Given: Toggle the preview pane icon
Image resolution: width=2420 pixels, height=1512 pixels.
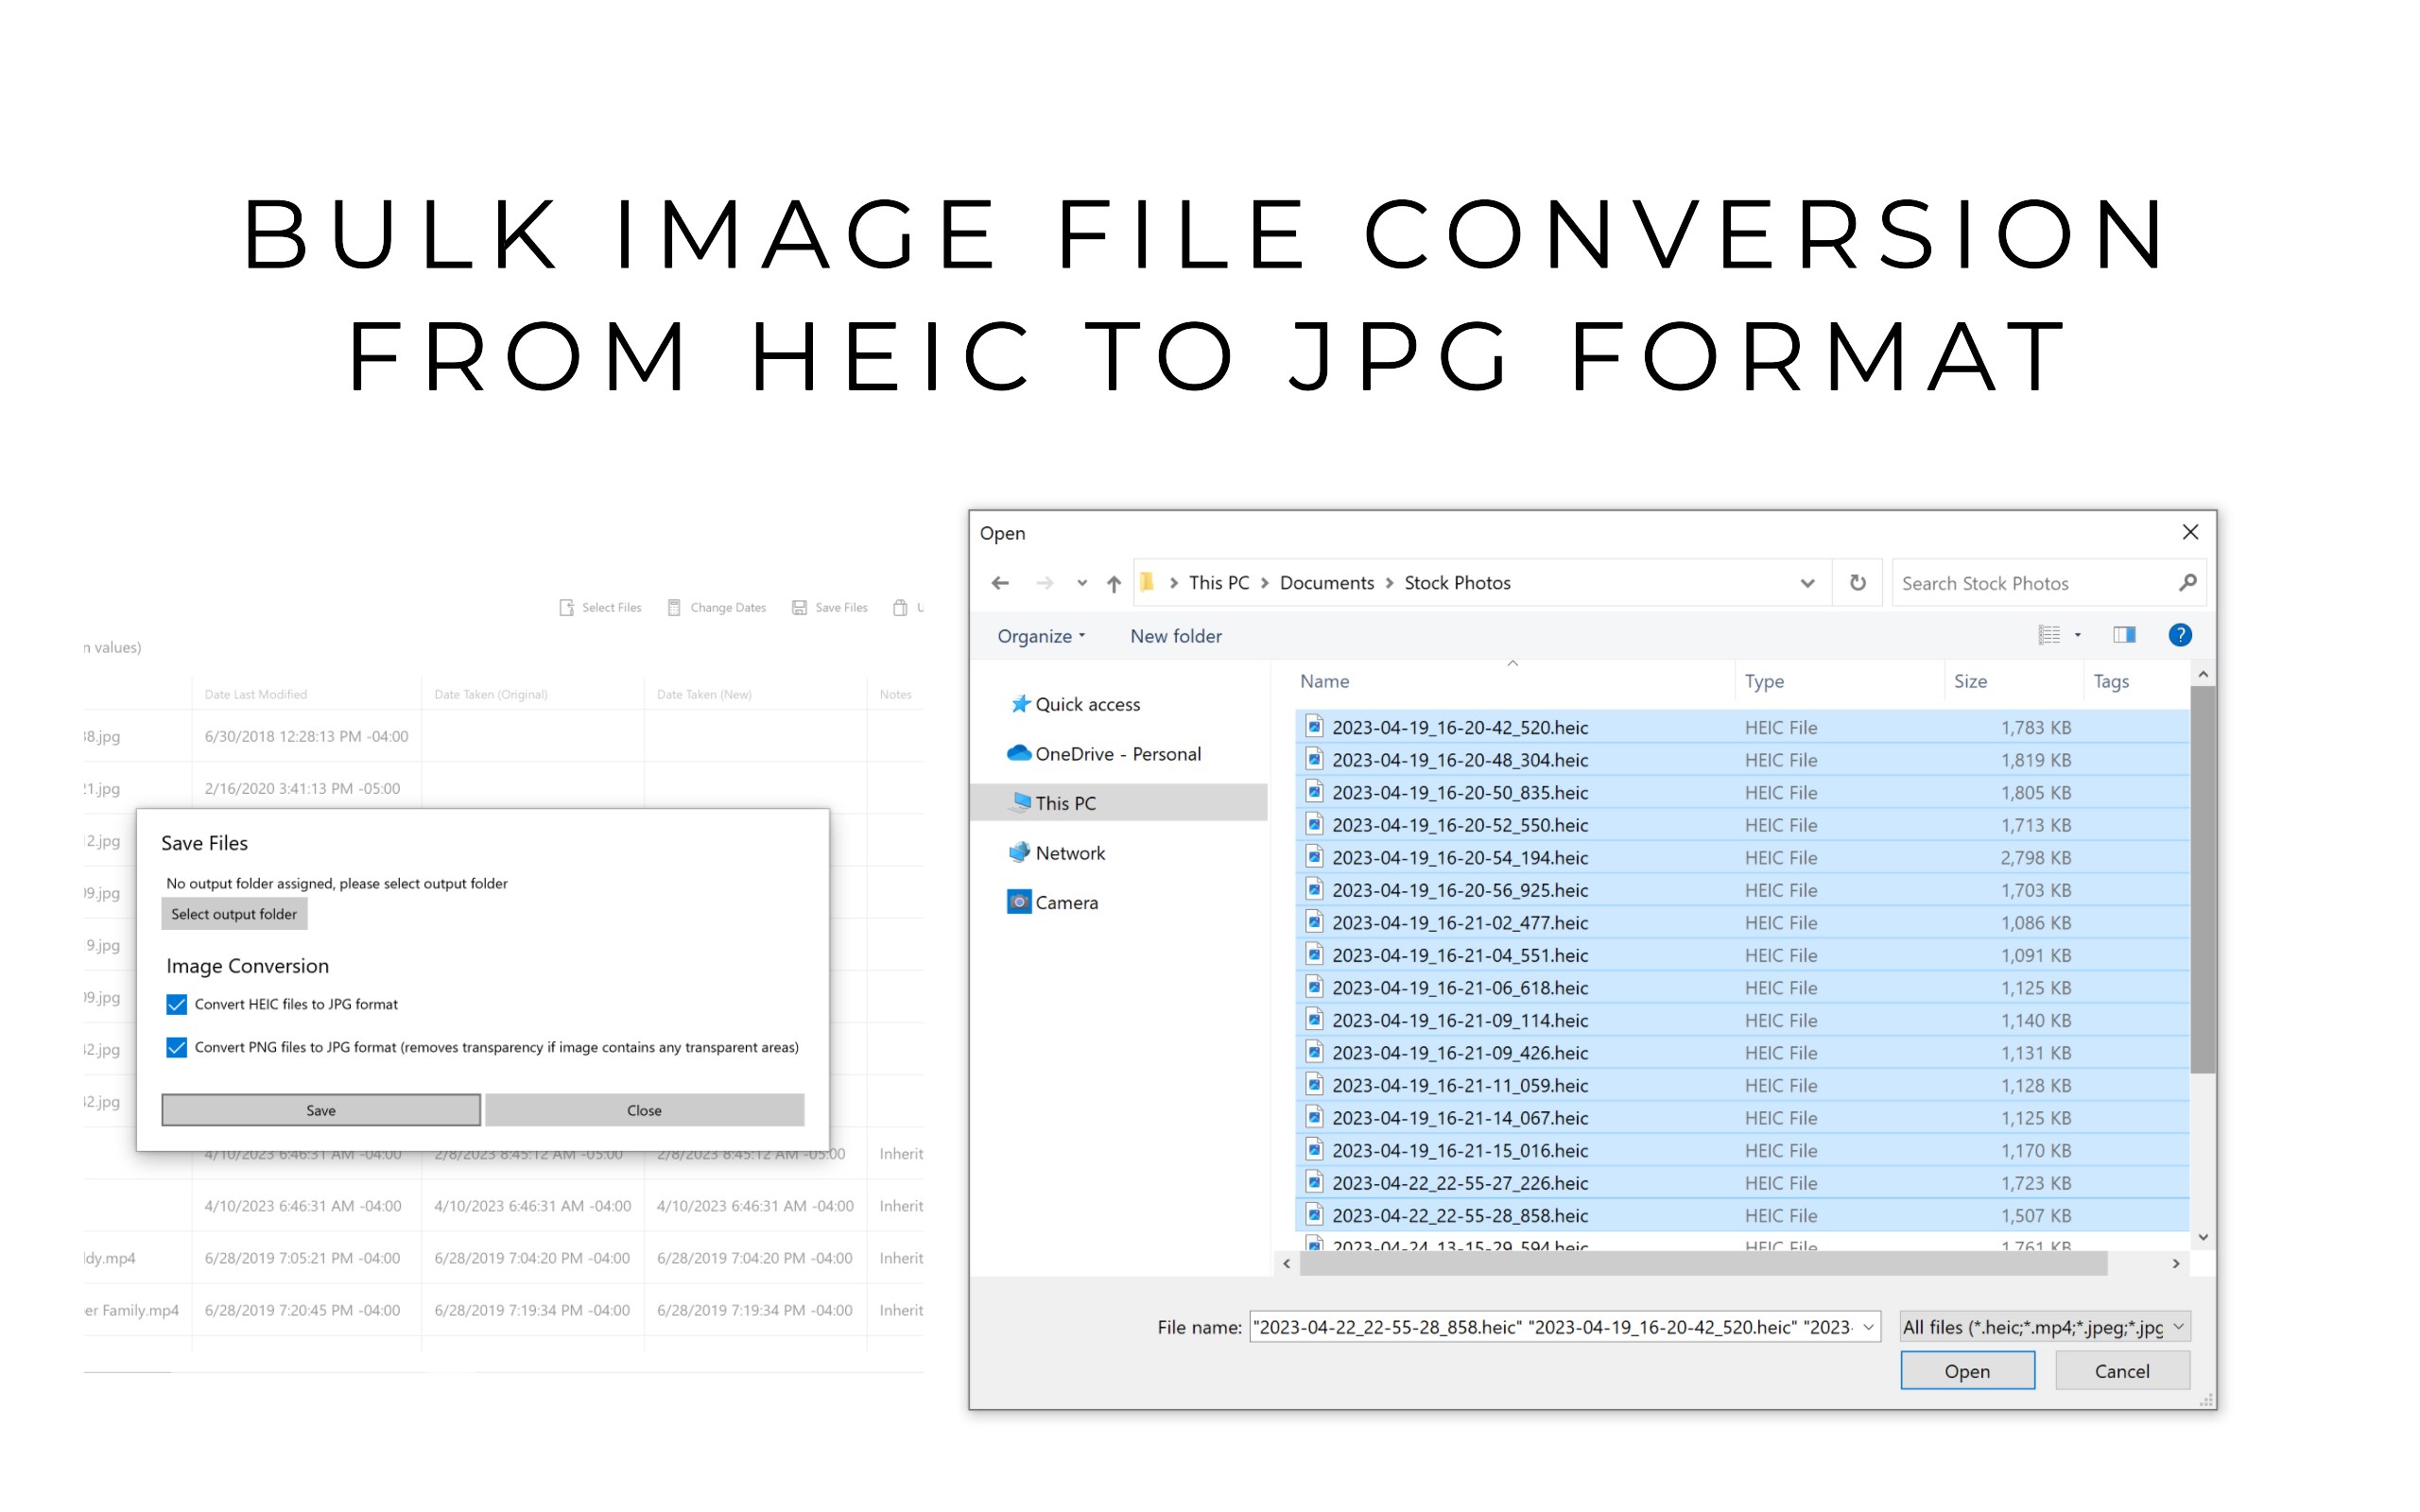Looking at the screenshot, I should point(2124,635).
